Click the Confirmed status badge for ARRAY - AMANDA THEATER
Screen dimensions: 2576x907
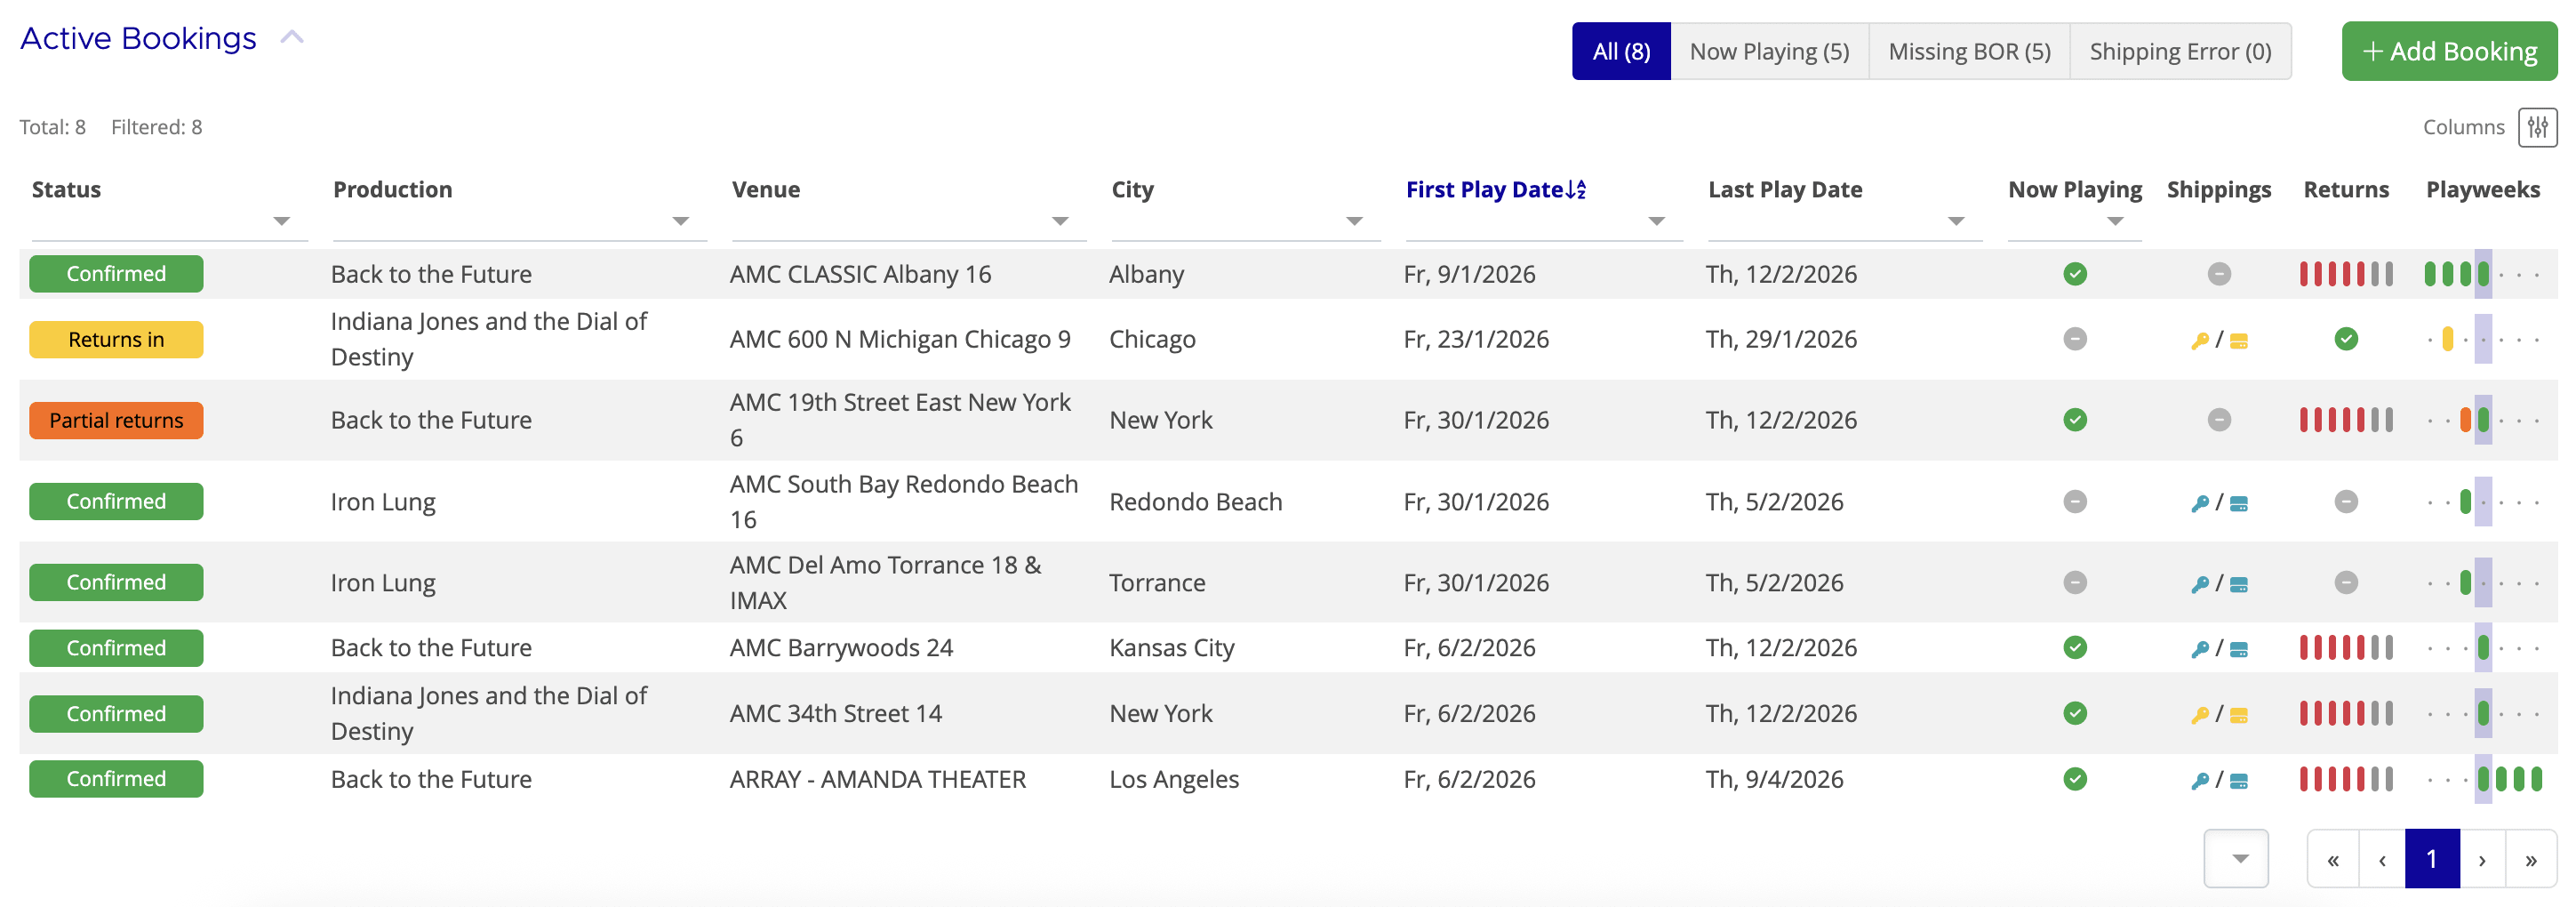(x=116, y=778)
